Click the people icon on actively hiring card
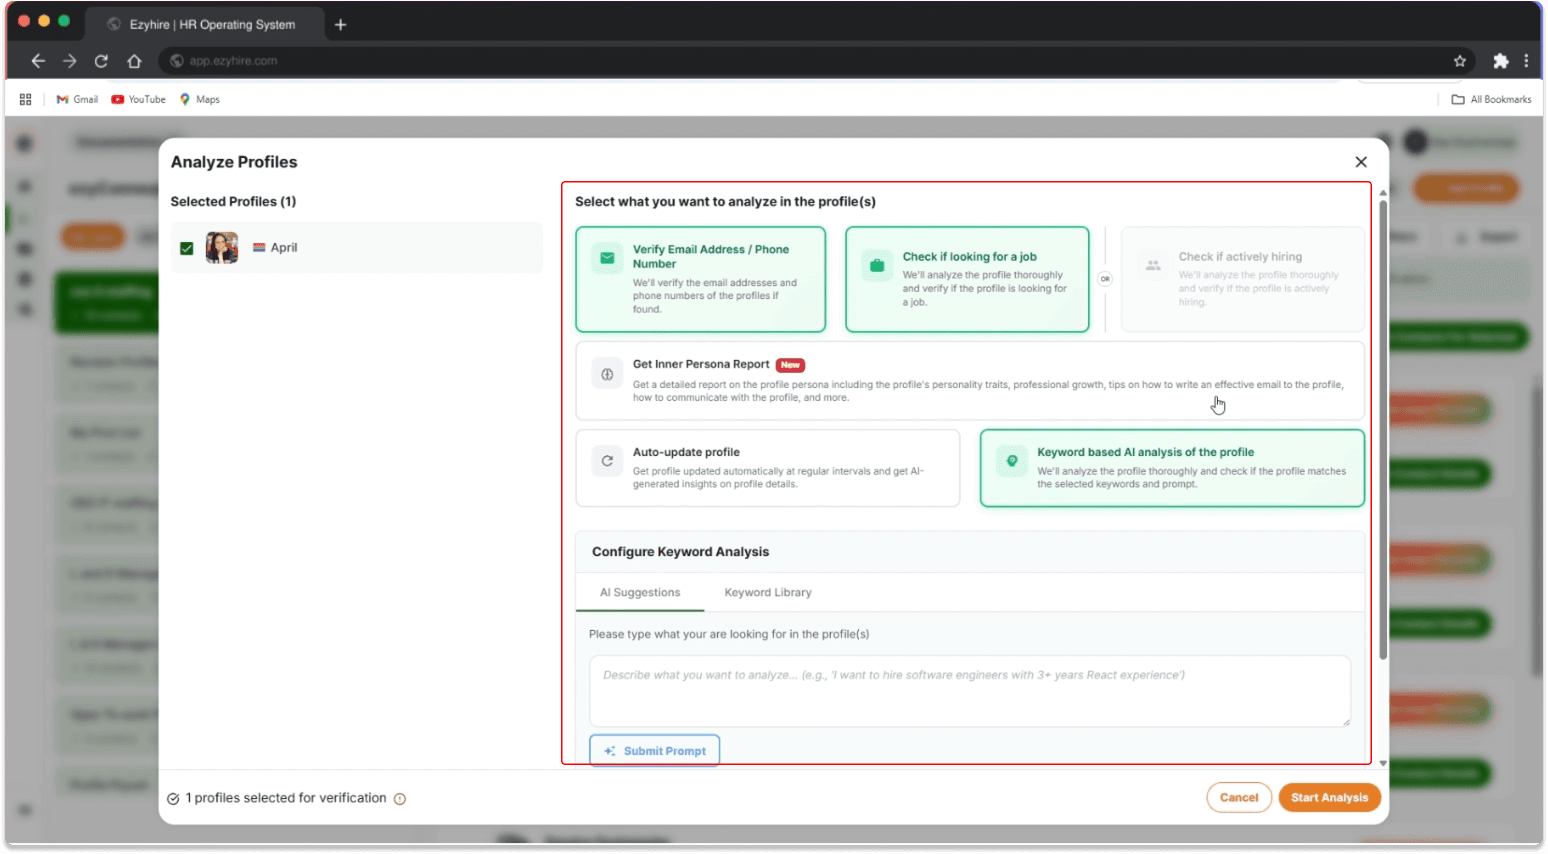Screen dimensions: 1548x854 pyautogui.click(x=1153, y=265)
